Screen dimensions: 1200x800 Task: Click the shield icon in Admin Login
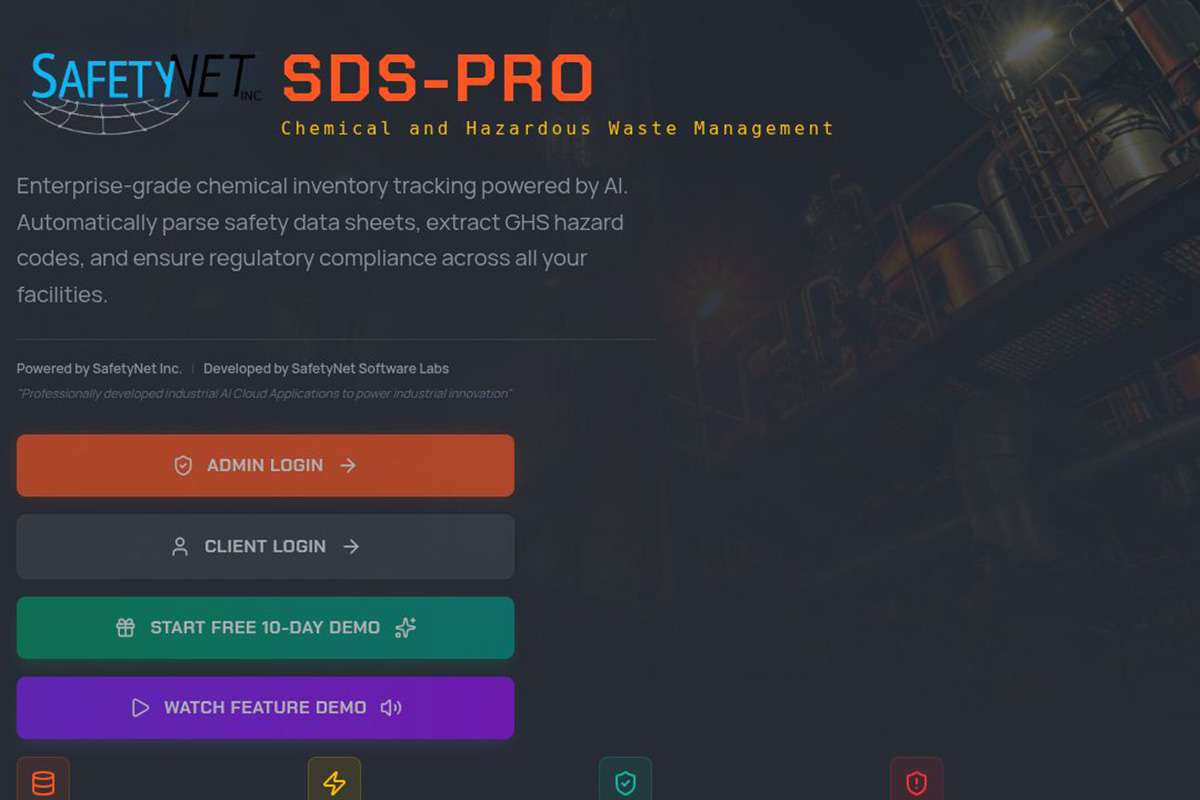pos(183,465)
